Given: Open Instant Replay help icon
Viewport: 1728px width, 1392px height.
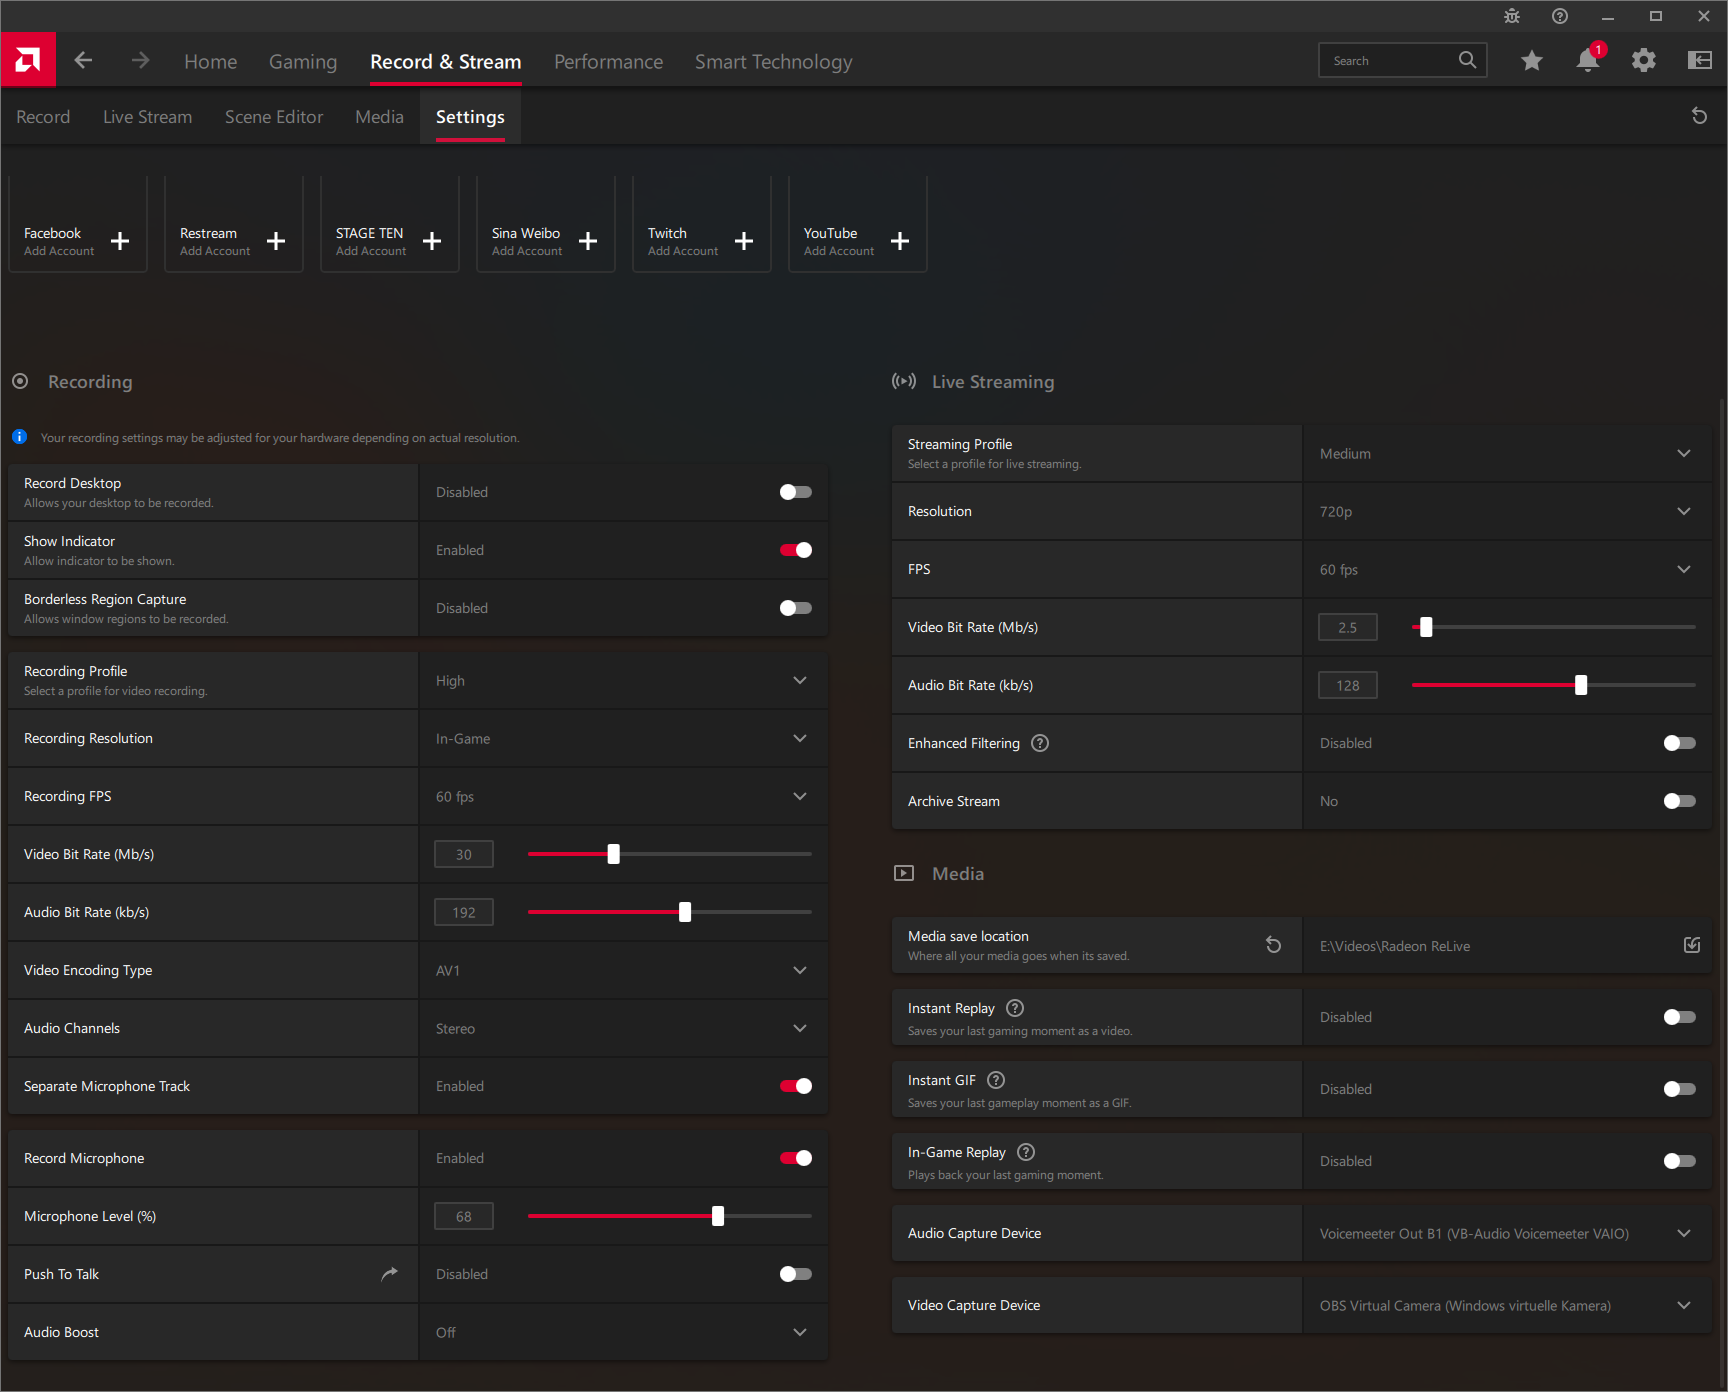Looking at the screenshot, I should click(x=1015, y=1008).
